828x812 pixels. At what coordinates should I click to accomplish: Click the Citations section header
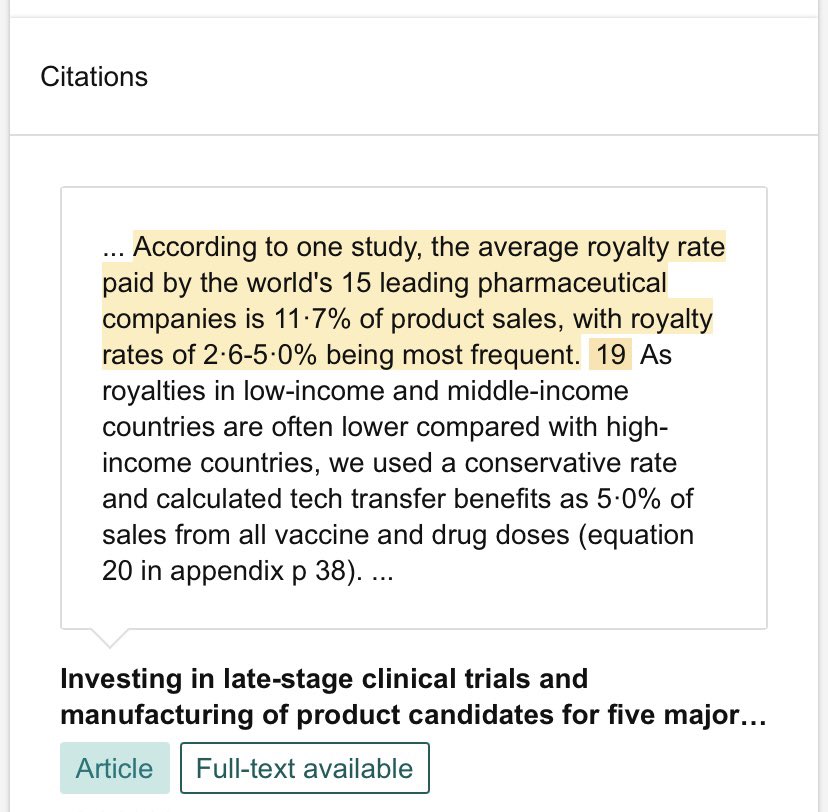tap(94, 77)
